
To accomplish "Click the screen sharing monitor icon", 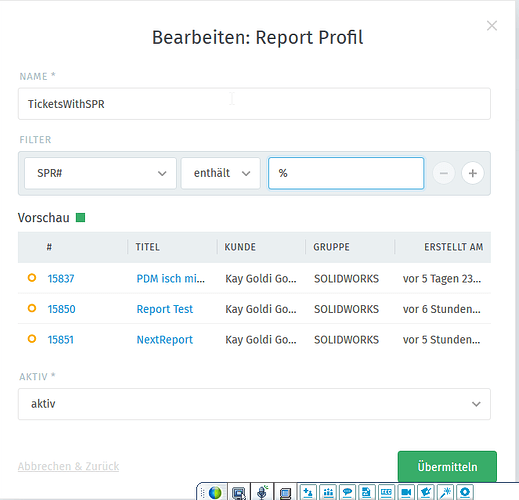I will click(x=239, y=493).
